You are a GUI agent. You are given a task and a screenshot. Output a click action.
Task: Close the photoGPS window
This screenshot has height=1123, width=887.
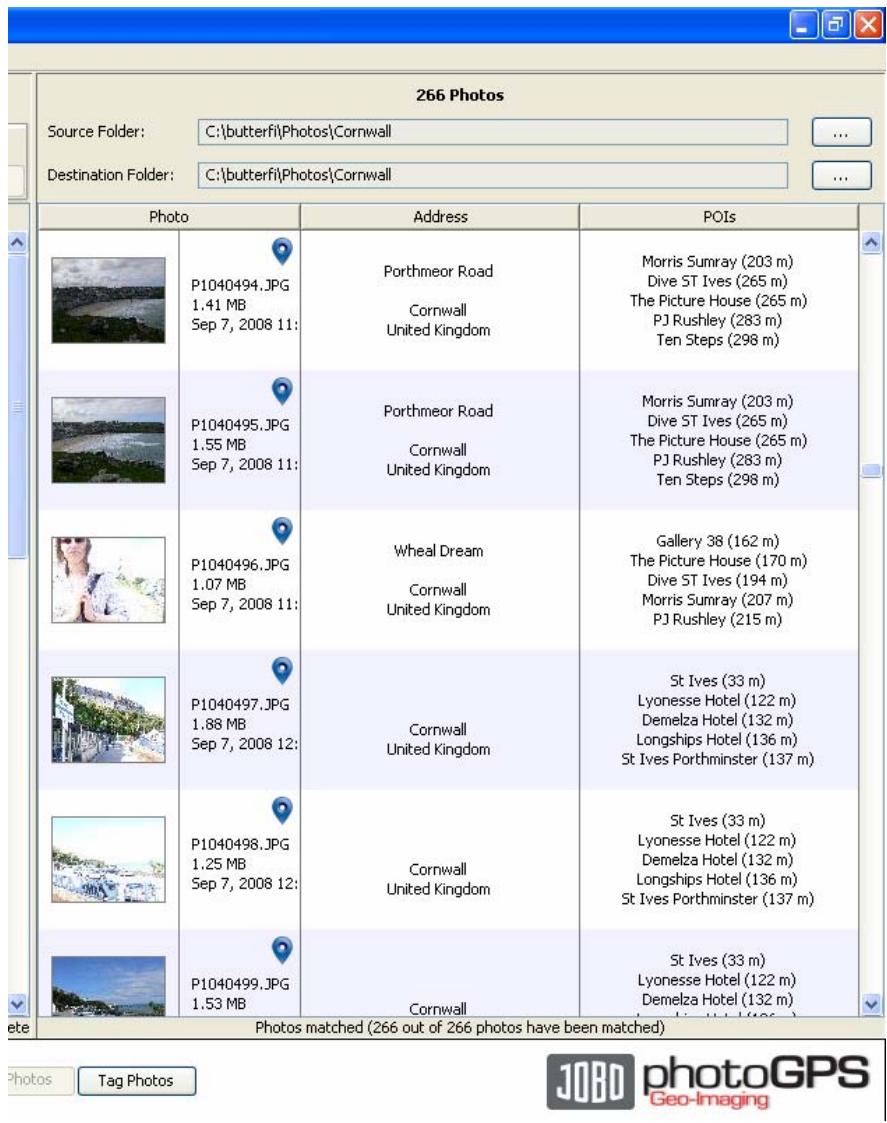click(868, 25)
